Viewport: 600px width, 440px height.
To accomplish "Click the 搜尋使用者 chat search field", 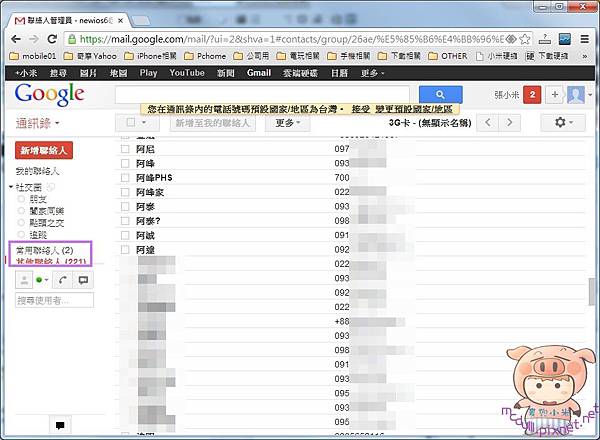I will 54,300.
